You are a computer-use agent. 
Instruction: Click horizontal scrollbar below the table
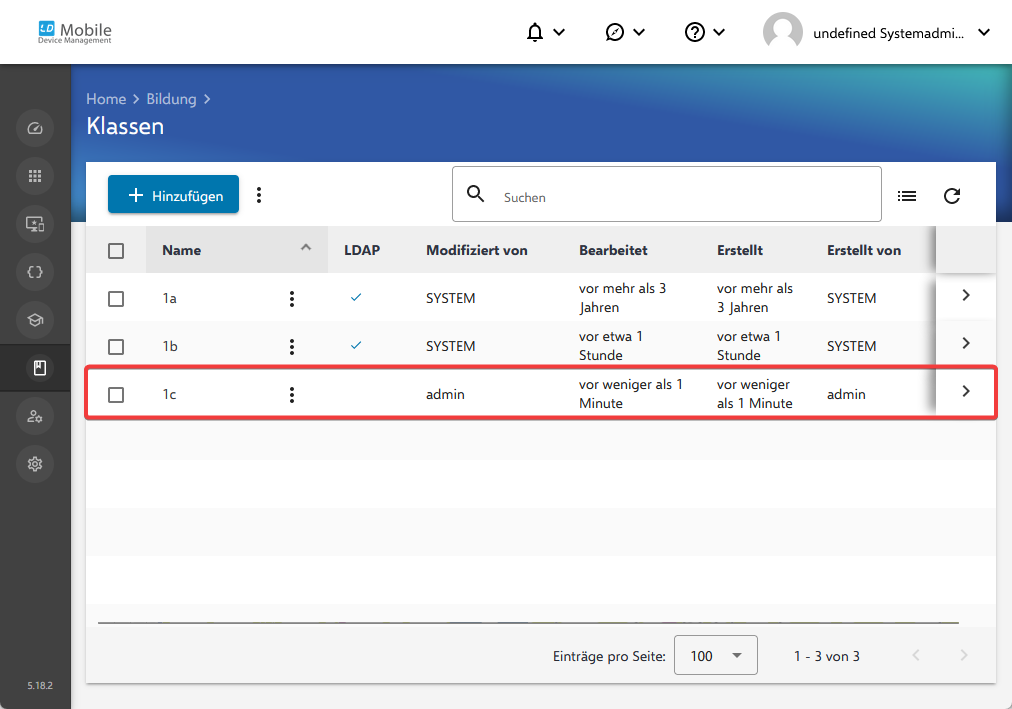(528, 623)
